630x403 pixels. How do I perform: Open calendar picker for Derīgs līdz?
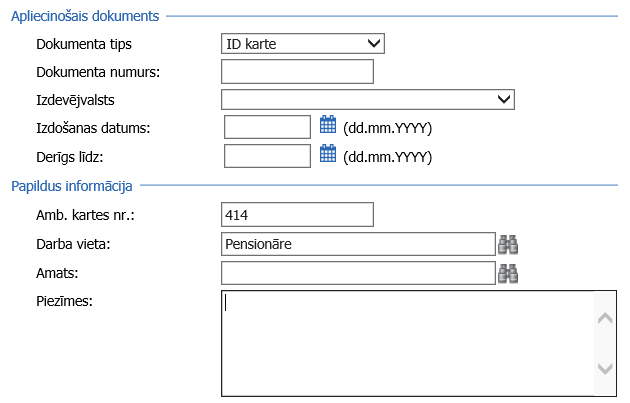tap(327, 154)
